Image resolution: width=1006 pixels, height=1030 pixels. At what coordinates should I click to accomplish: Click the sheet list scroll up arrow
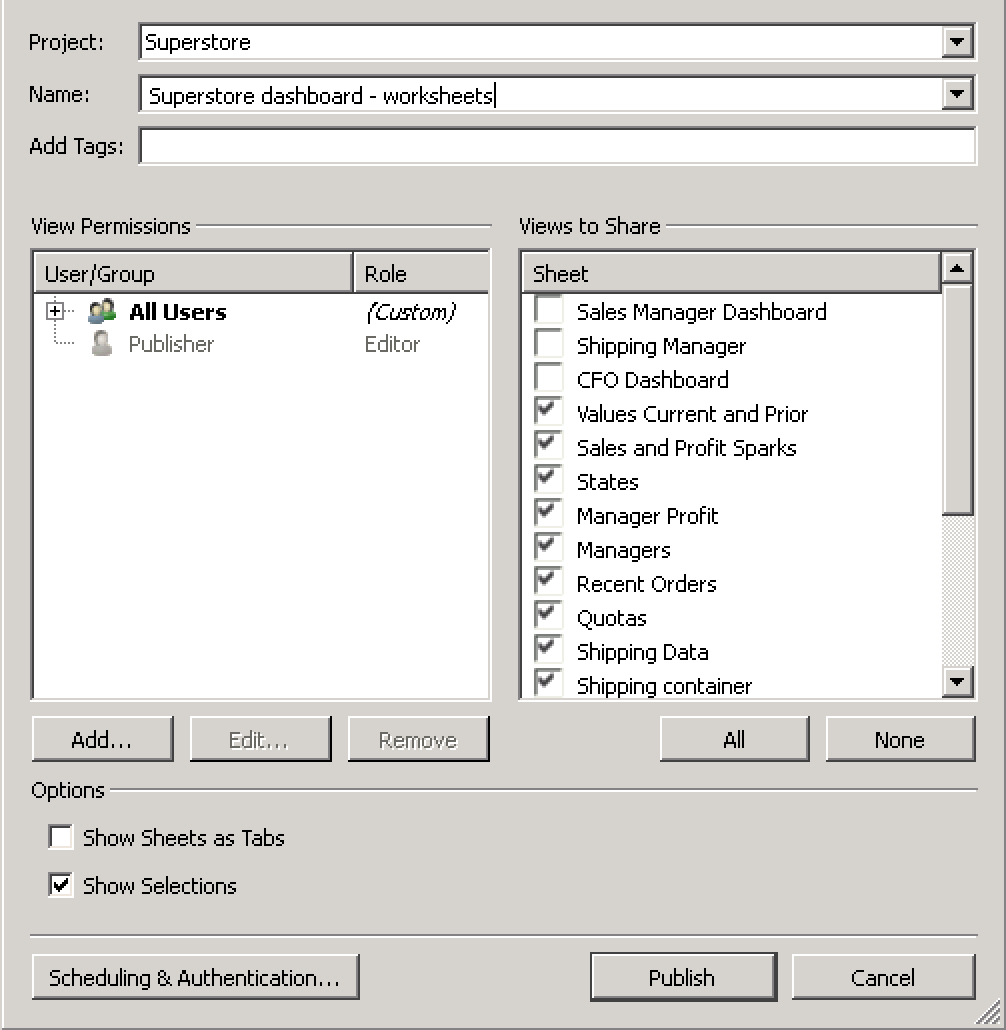click(x=957, y=268)
